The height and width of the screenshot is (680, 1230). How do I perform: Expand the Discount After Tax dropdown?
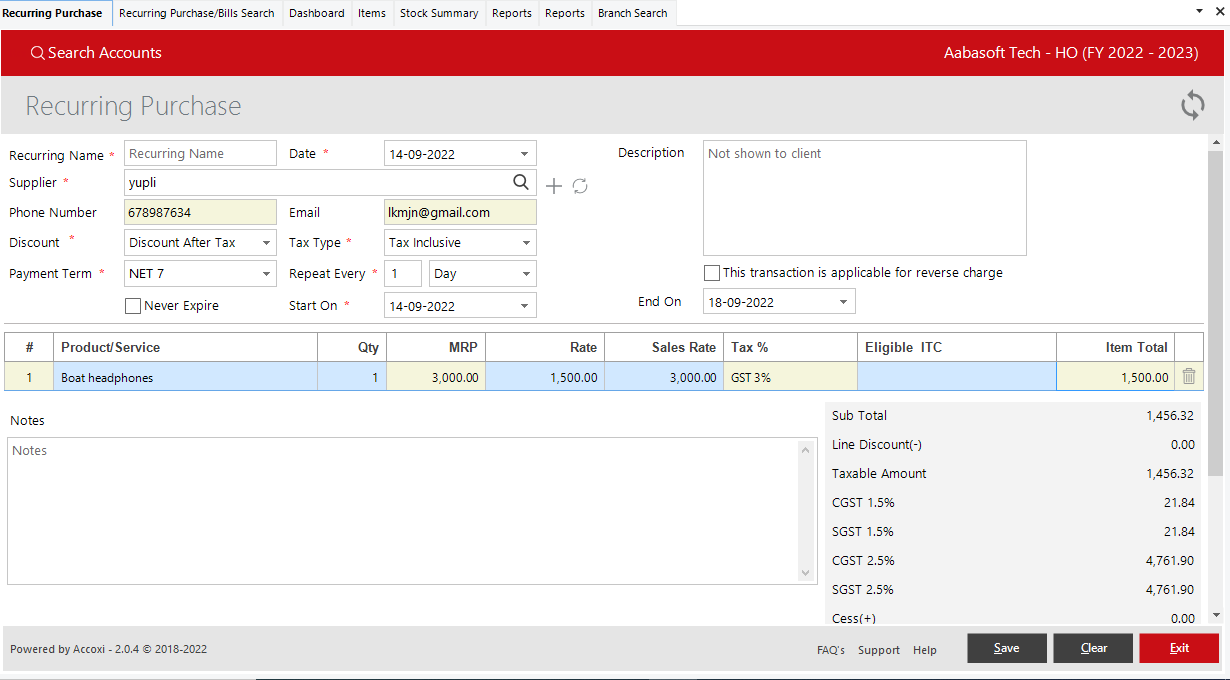266,243
